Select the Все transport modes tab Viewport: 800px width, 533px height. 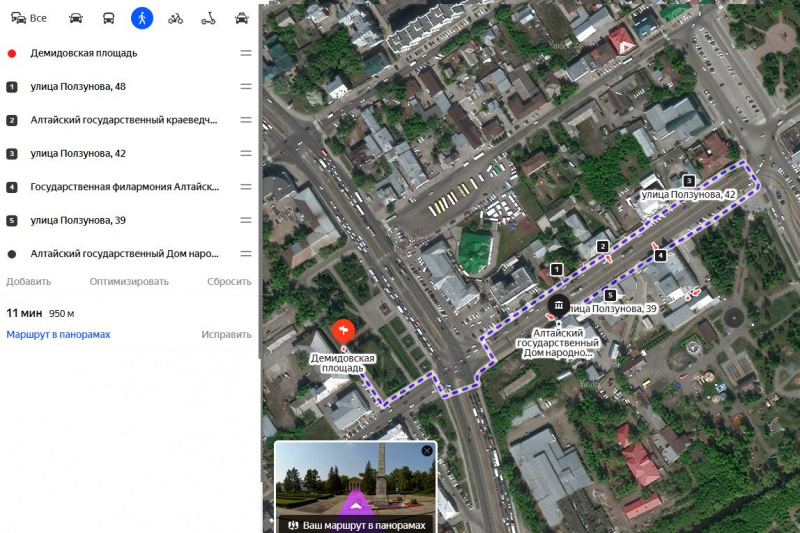tap(29, 18)
